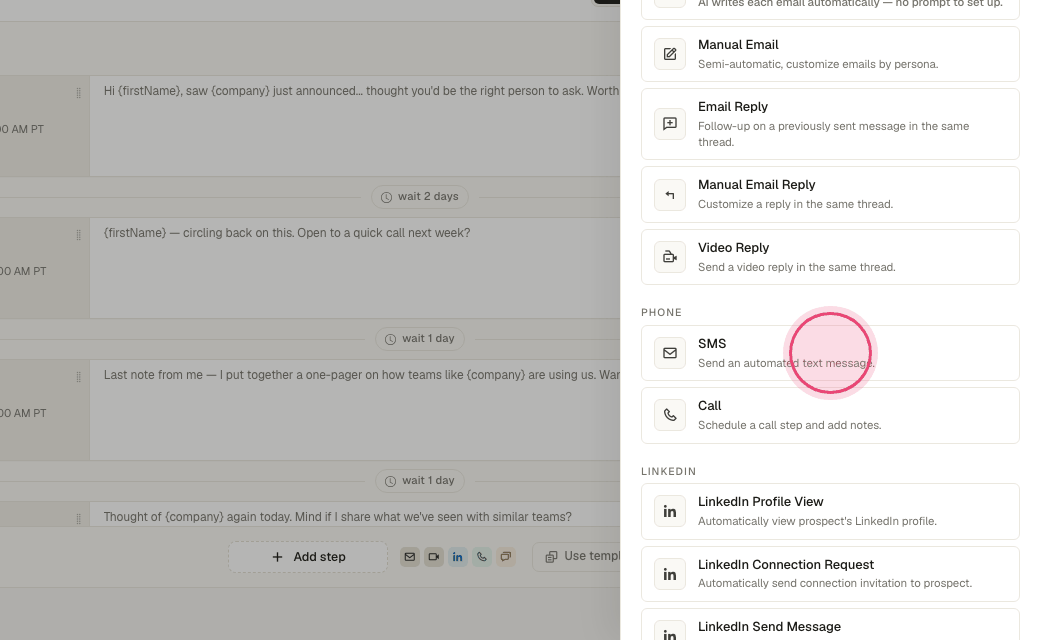
Task: Open the 'circling back on this' message
Action: pyautogui.click(x=355, y=268)
